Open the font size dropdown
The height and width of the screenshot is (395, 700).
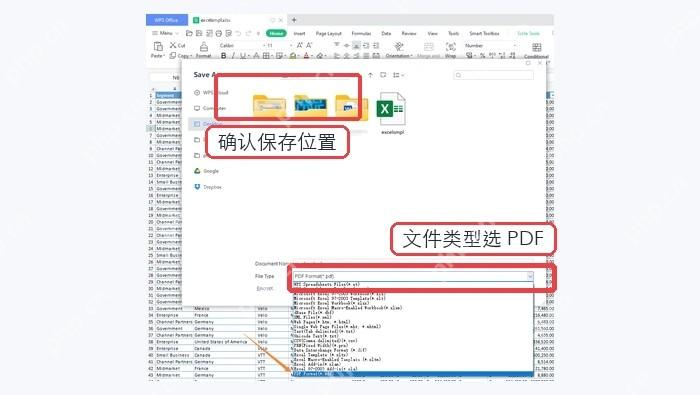pyautogui.click(x=279, y=46)
